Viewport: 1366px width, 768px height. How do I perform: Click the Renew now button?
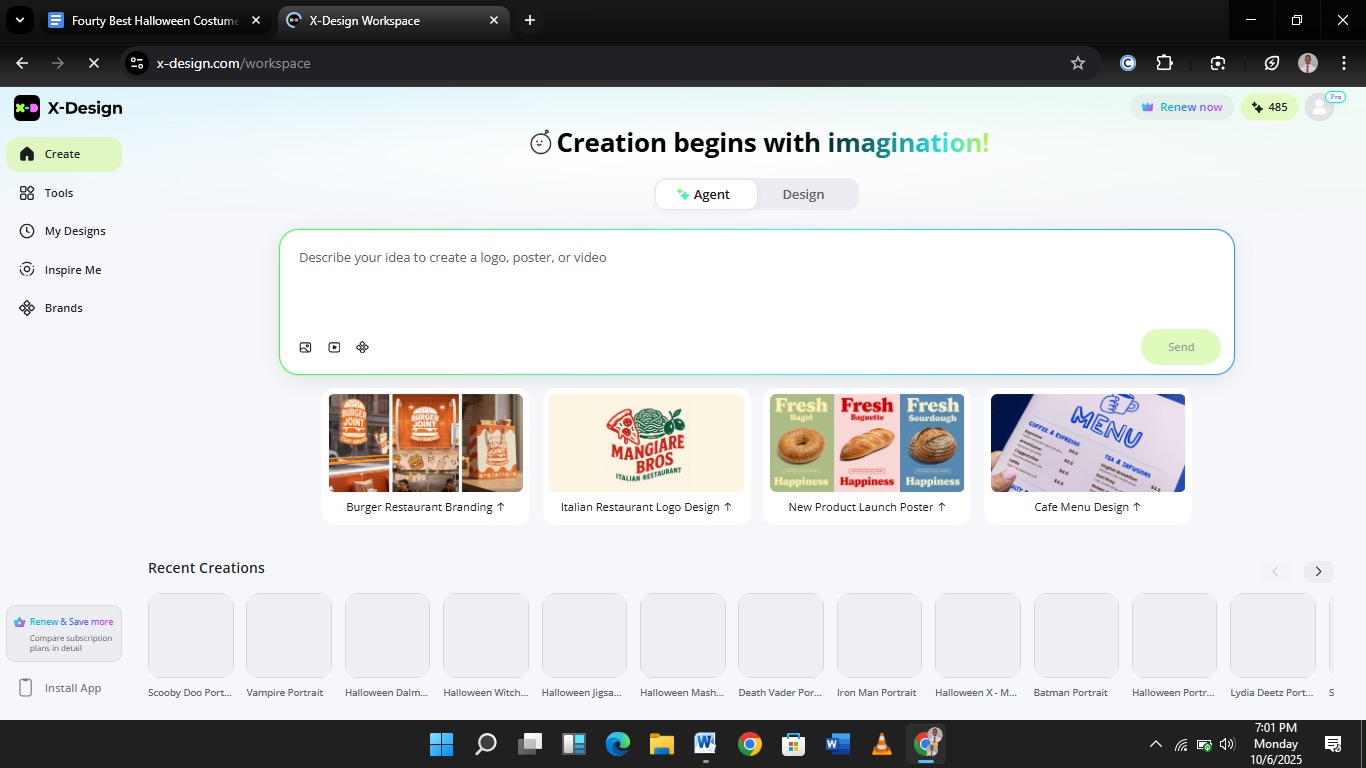(1181, 107)
